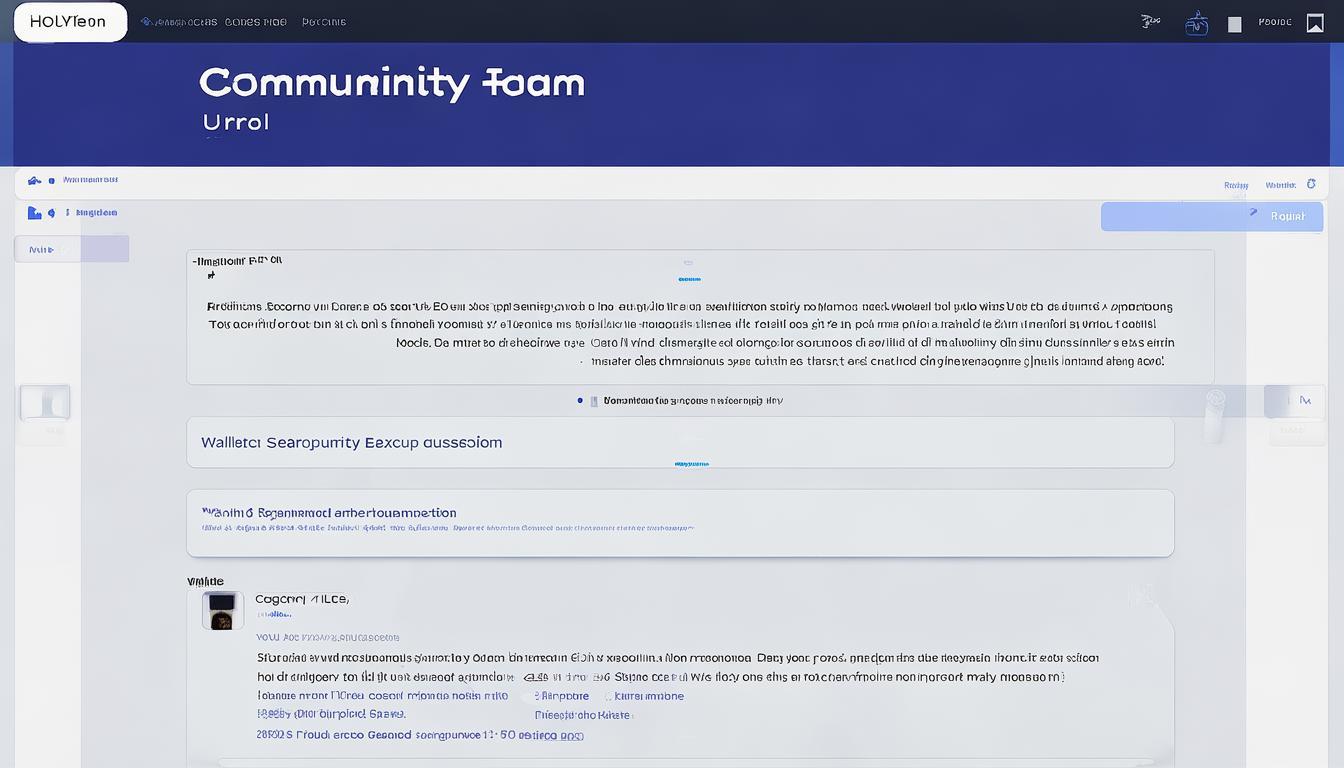Open the second navigation menu item in header

pyautogui.click(x=255, y=22)
